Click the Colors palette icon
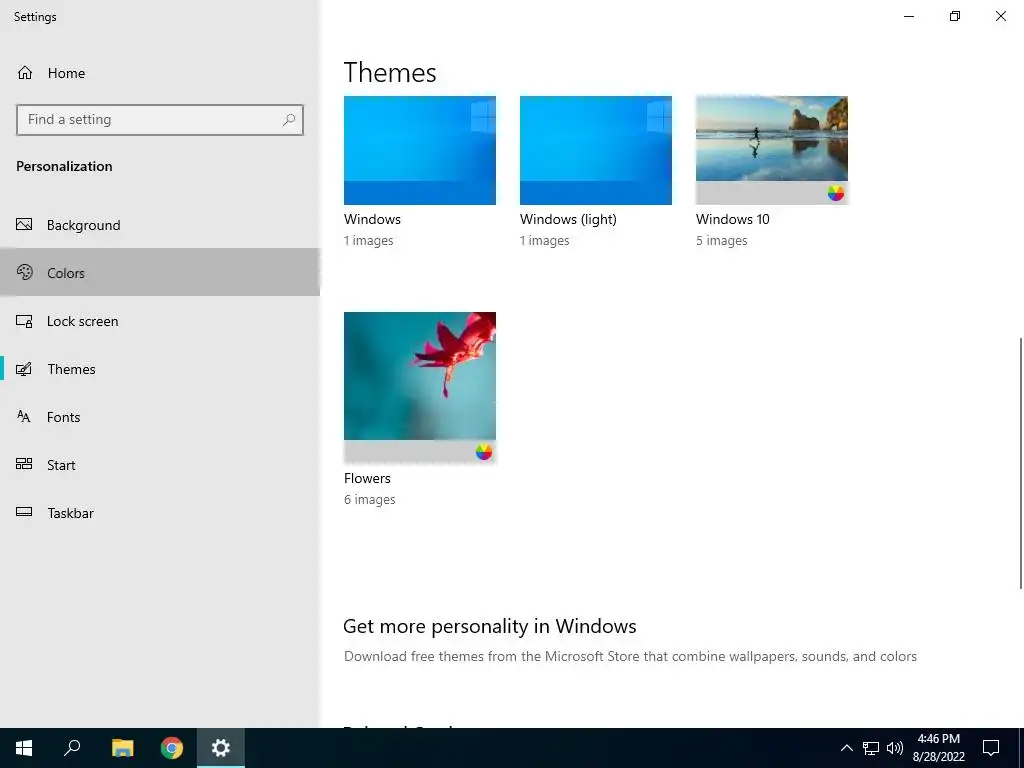The image size is (1024, 768). coord(24,272)
